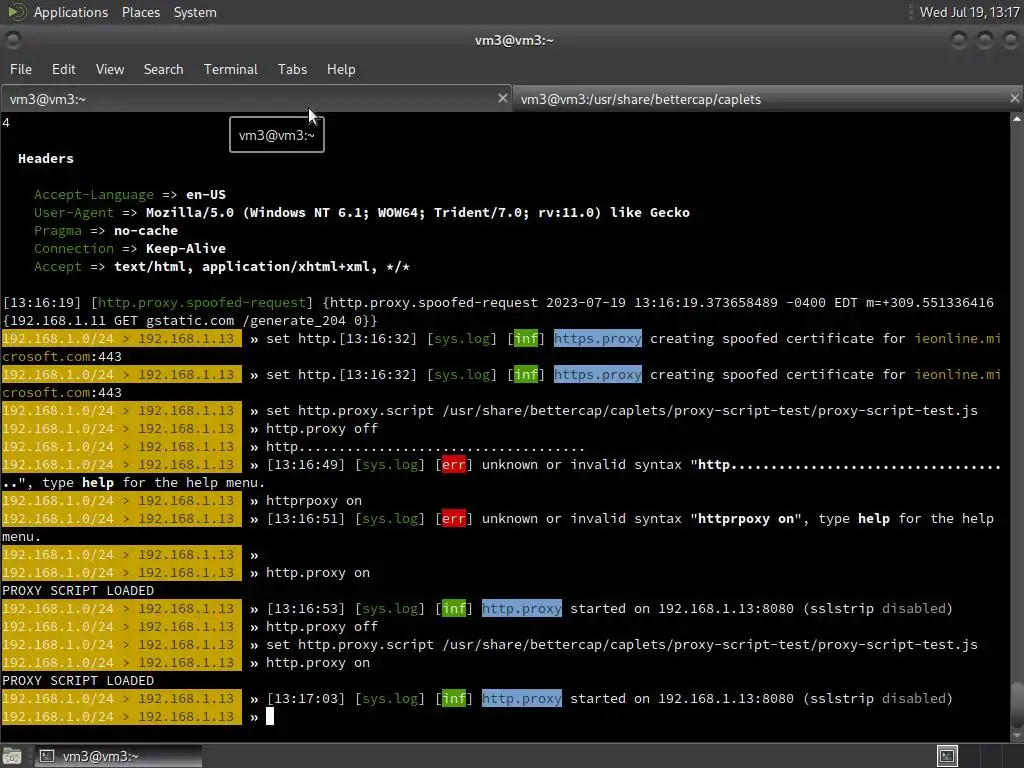The height and width of the screenshot is (768, 1024).
Task: Click the show desktop icon in bottom panel
Action: click(x=12, y=756)
